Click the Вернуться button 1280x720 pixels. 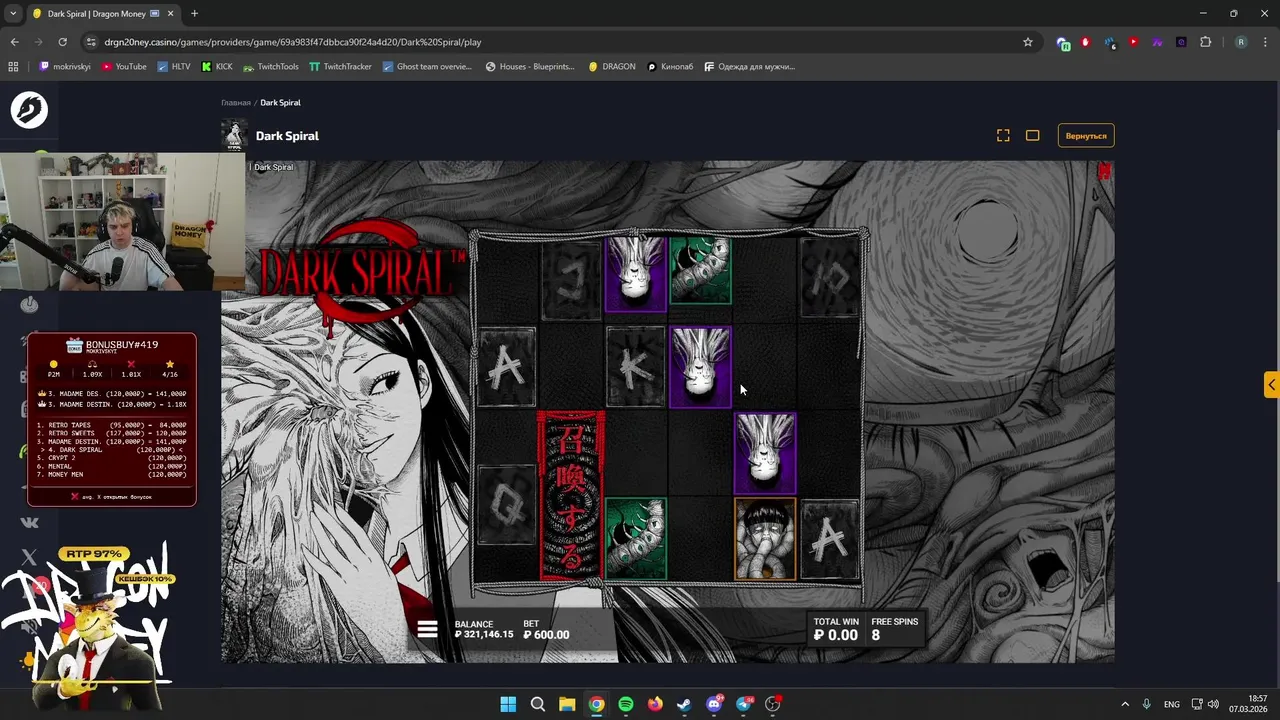(x=1086, y=136)
